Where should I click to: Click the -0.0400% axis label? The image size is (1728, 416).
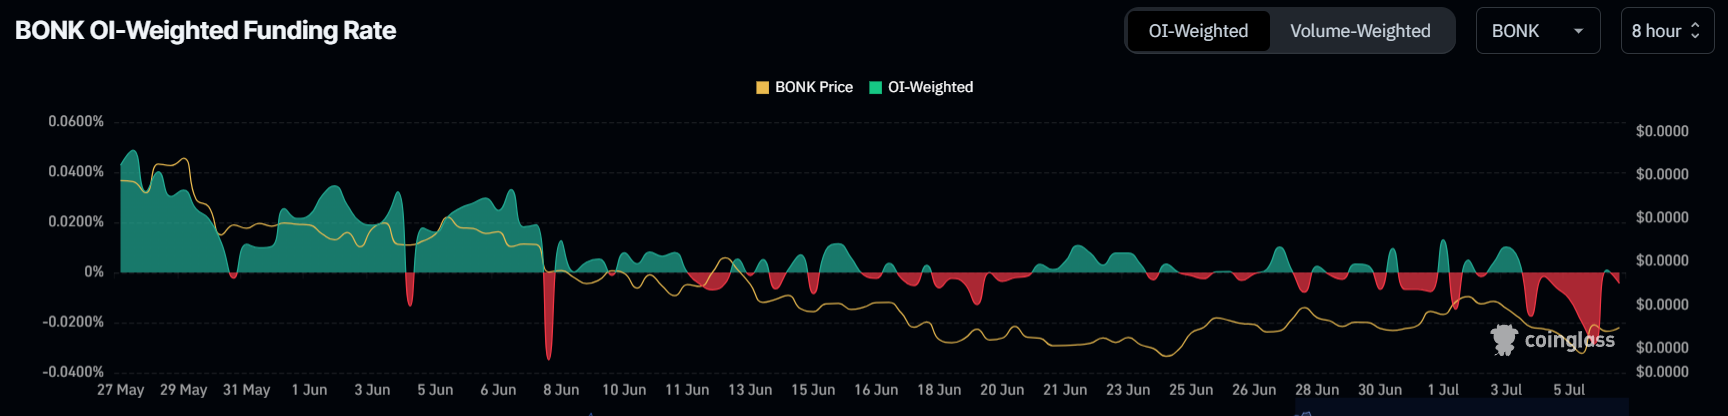(73, 371)
